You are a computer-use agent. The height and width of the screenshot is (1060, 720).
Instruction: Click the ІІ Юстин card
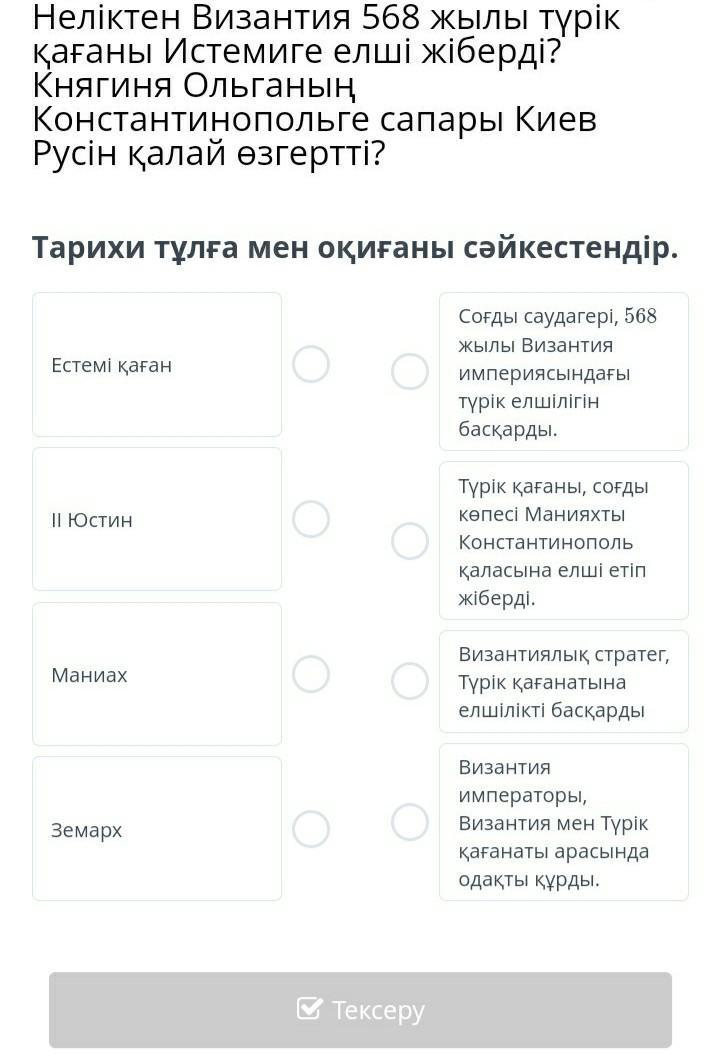[x=157, y=519]
